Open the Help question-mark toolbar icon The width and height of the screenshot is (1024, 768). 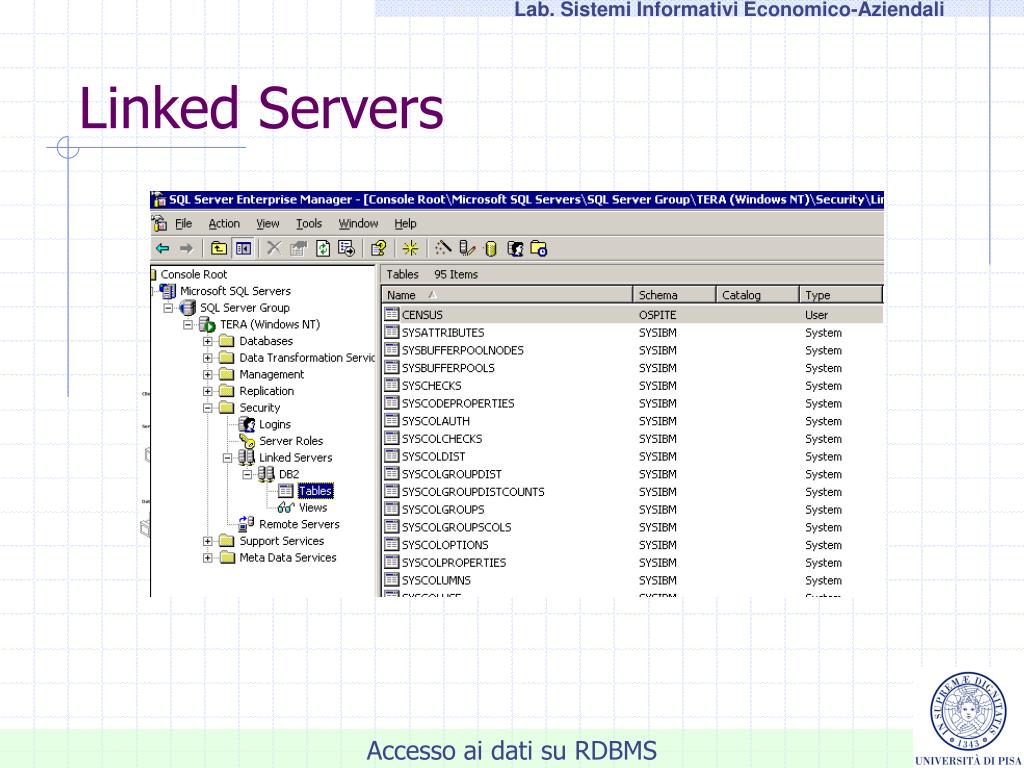(378, 249)
